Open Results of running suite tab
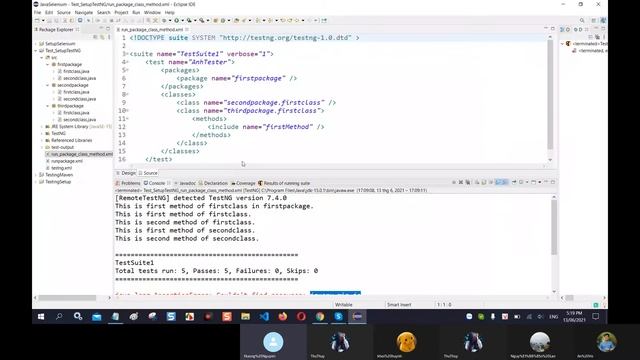The image size is (640, 360). coord(284,183)
